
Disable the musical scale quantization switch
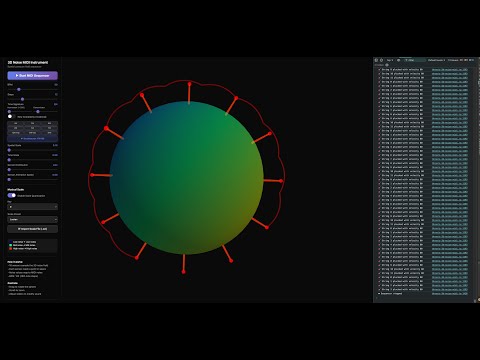click(12, 195)
